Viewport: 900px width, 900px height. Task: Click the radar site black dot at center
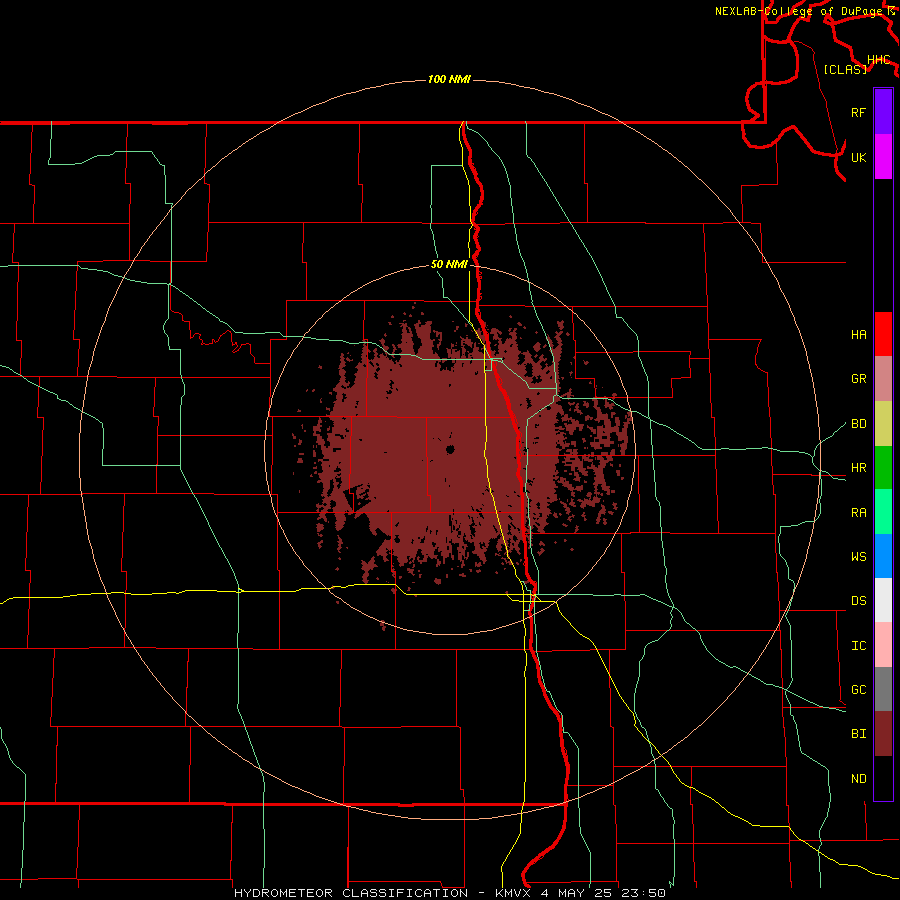coord(450,449)
